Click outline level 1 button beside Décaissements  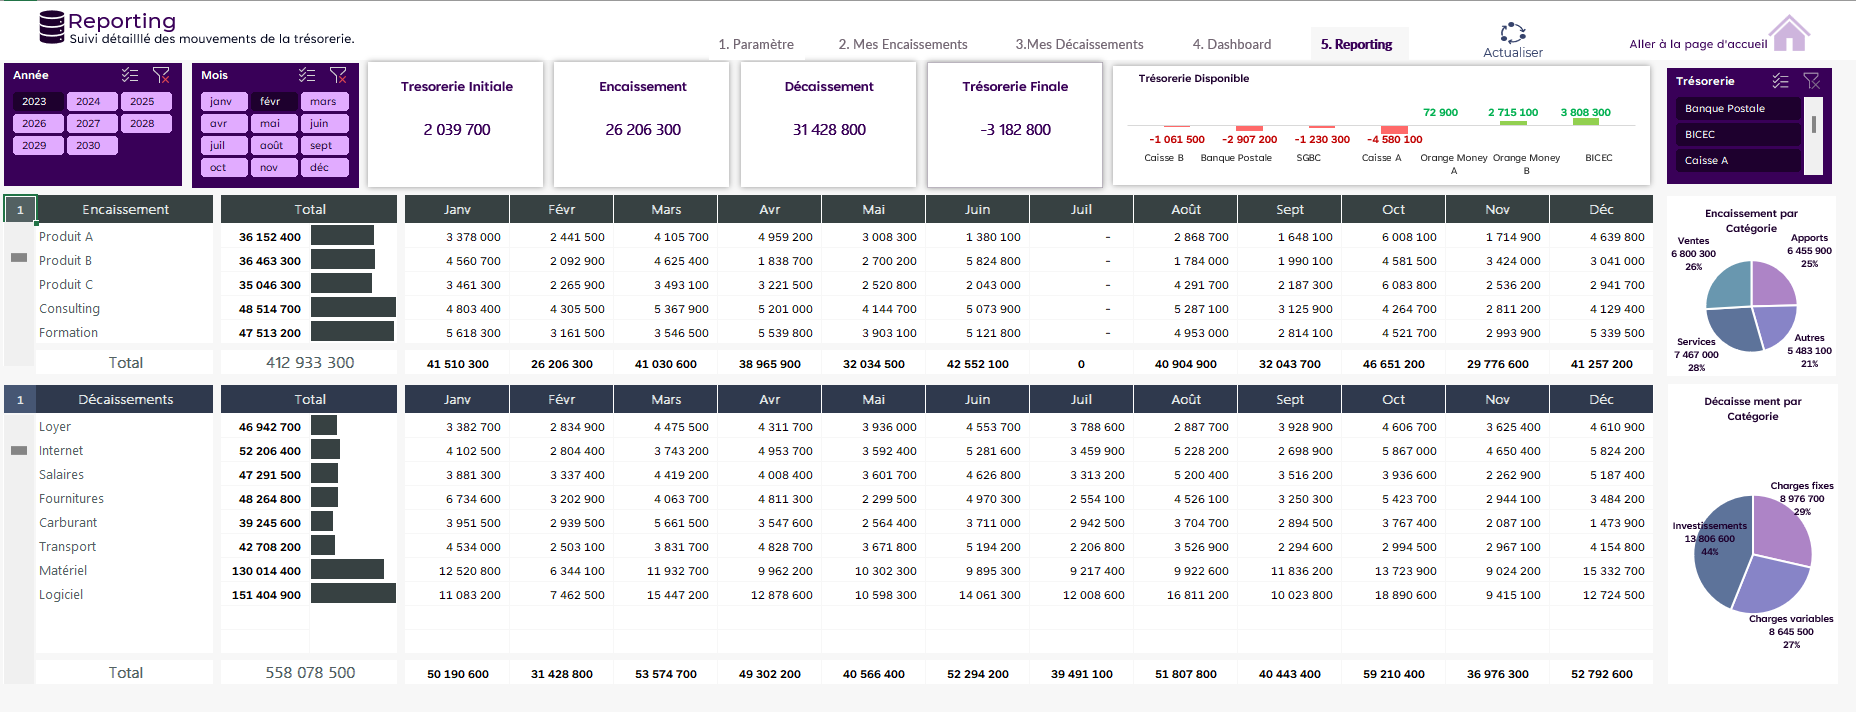click(x=20, y=399)
